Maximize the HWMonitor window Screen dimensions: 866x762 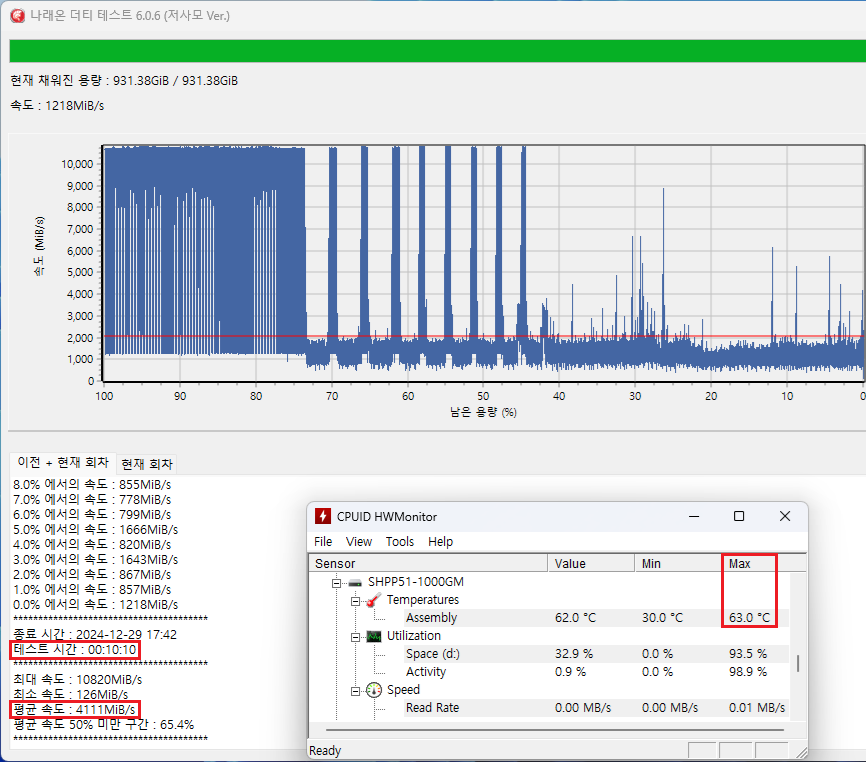point(739,516)
